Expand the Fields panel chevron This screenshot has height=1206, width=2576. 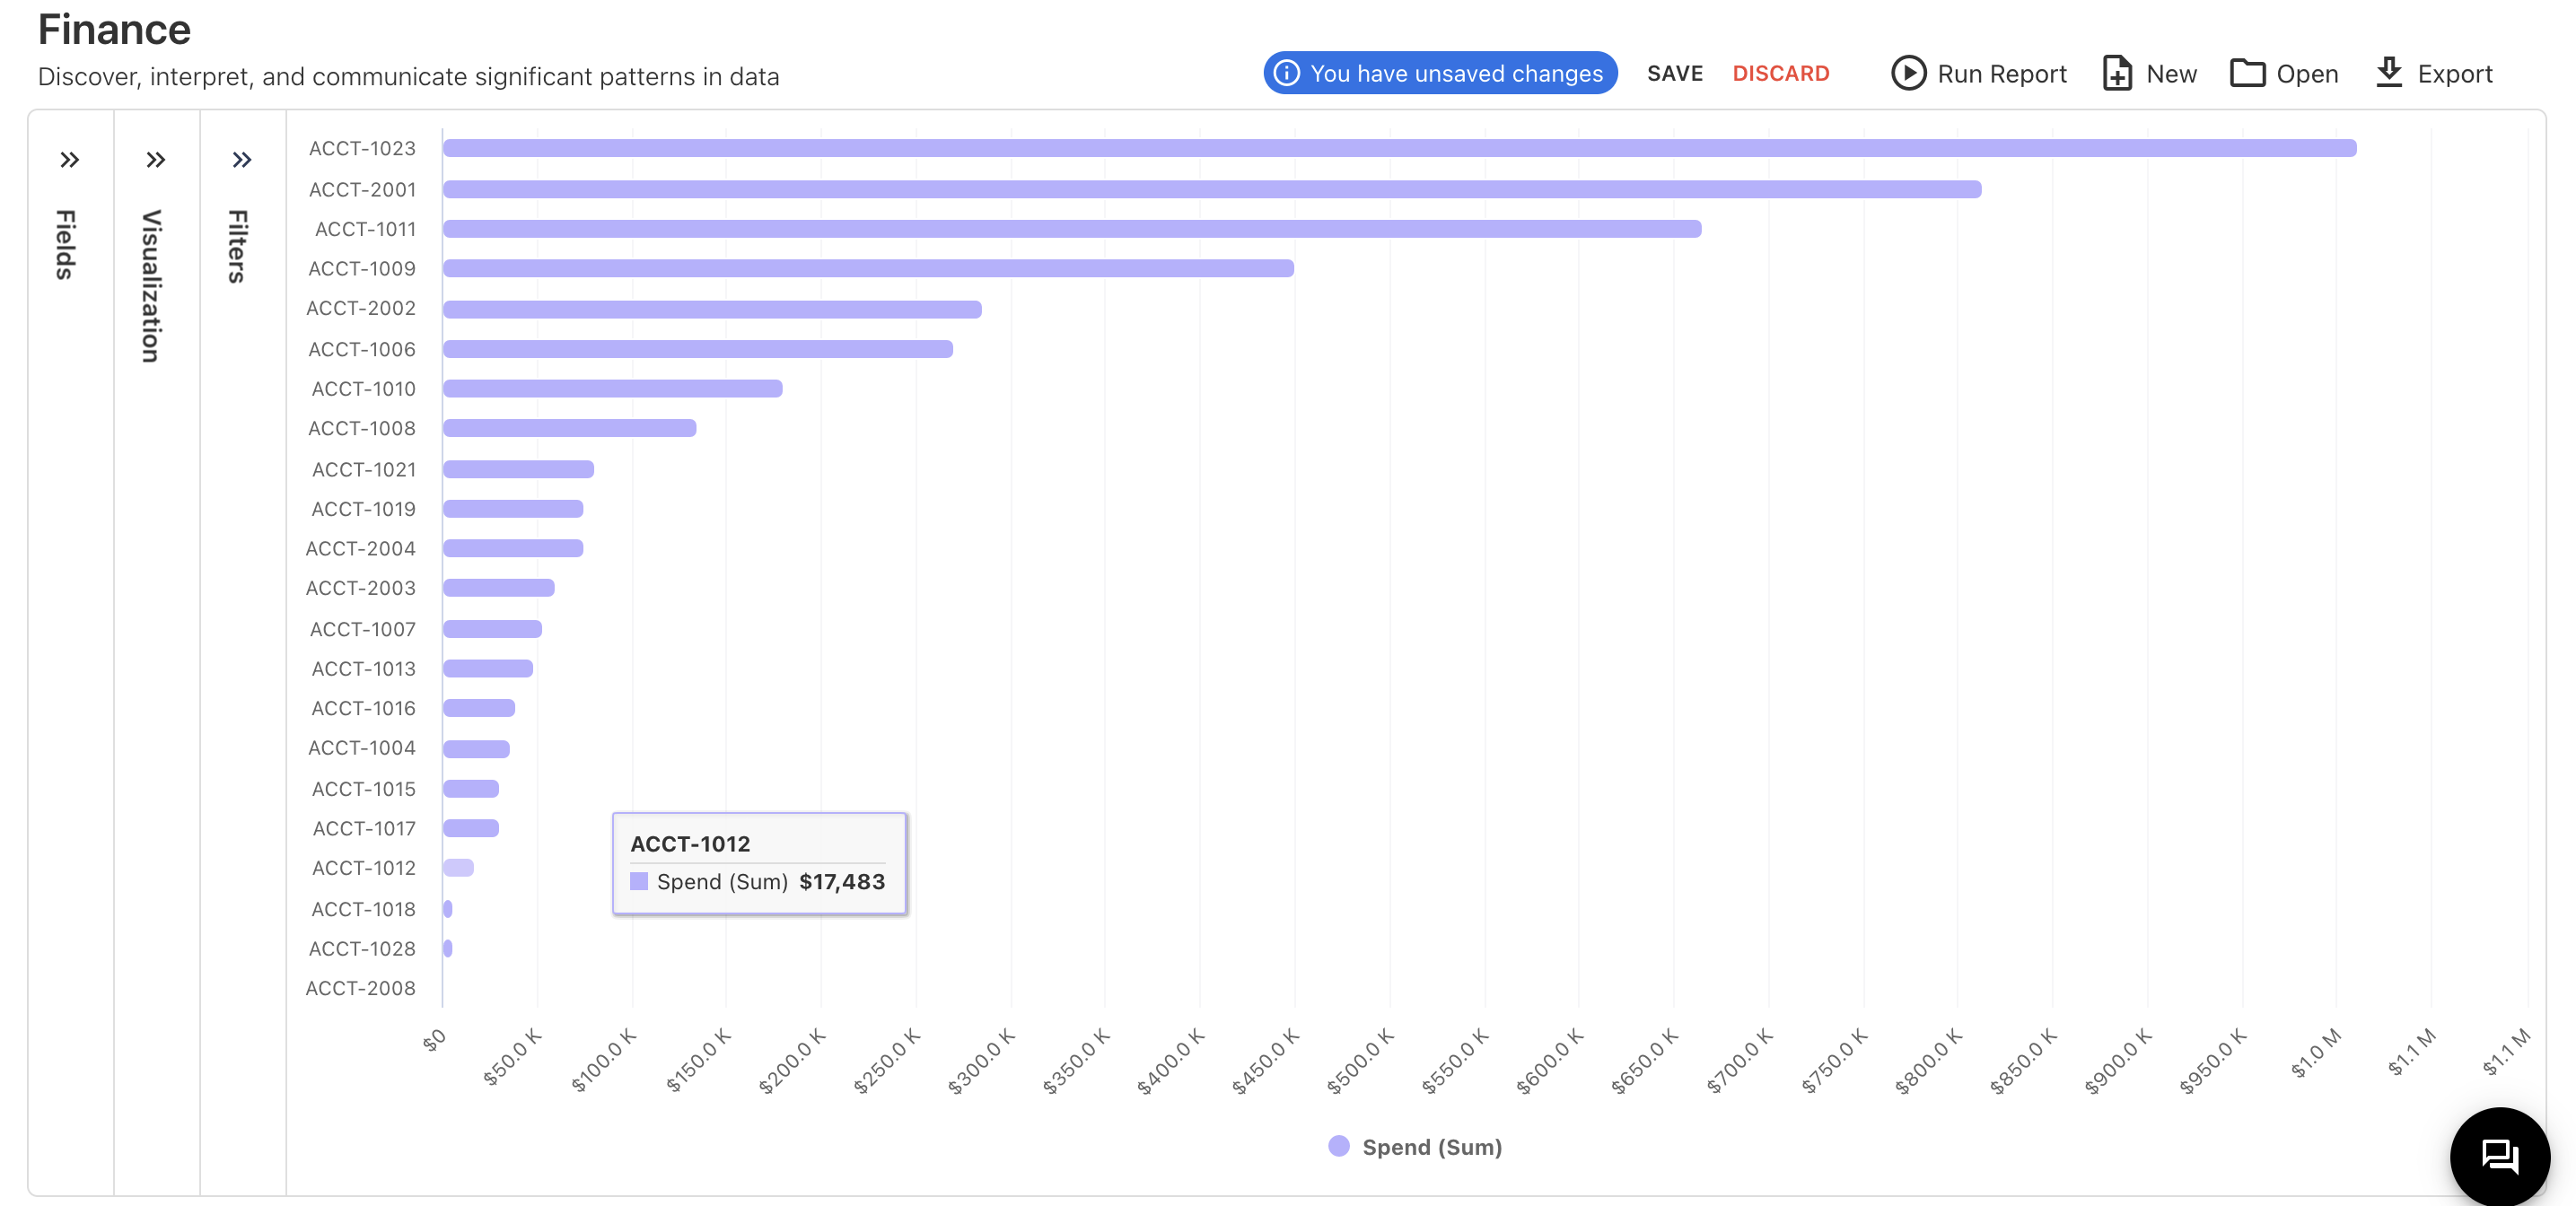[x=69, y=160]
